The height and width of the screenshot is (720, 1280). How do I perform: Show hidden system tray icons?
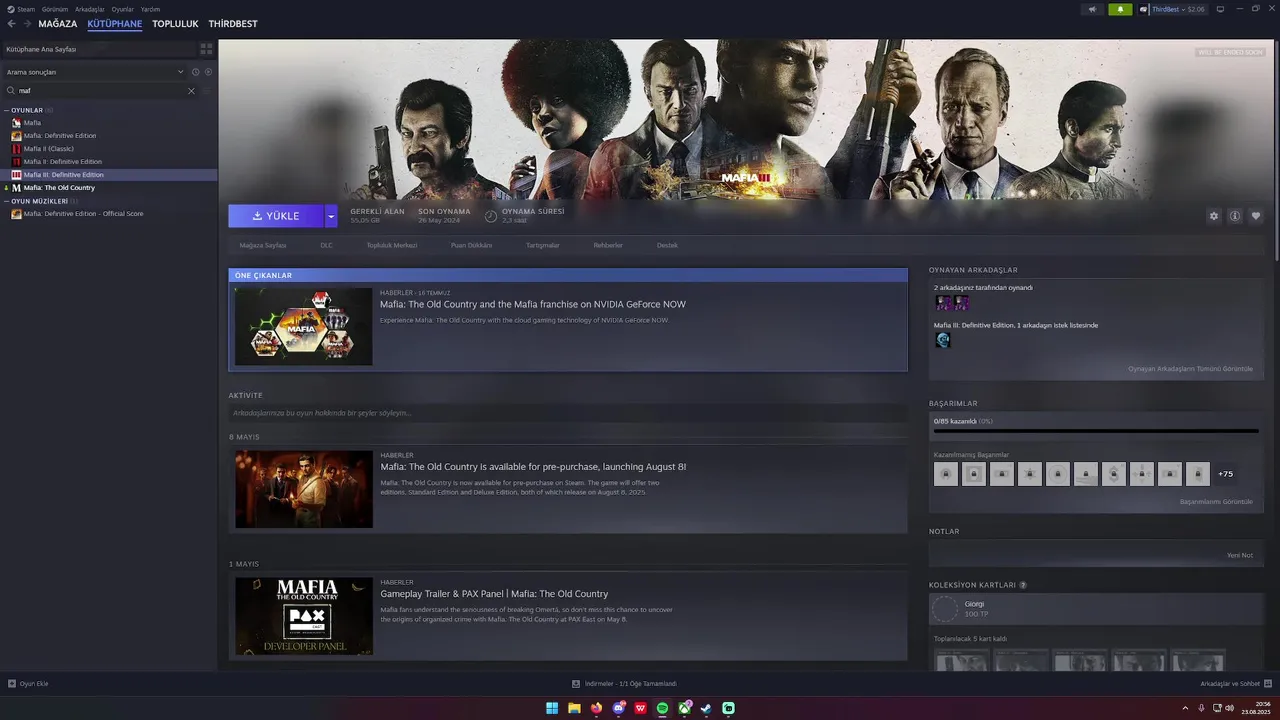[x=1185, y=708]
